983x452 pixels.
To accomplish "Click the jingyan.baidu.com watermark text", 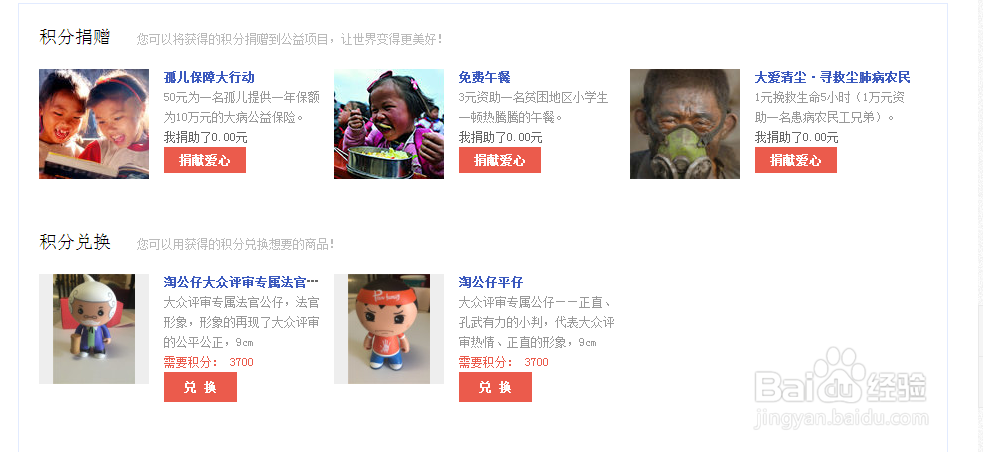I will tap(841, 418).
